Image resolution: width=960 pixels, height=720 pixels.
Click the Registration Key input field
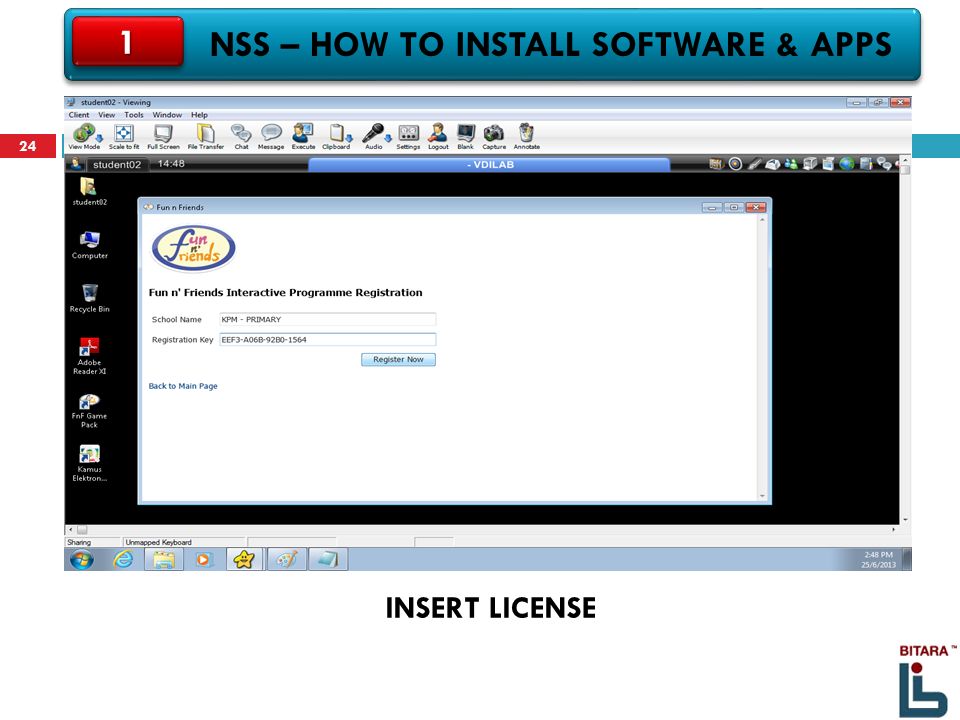(328, 339)
